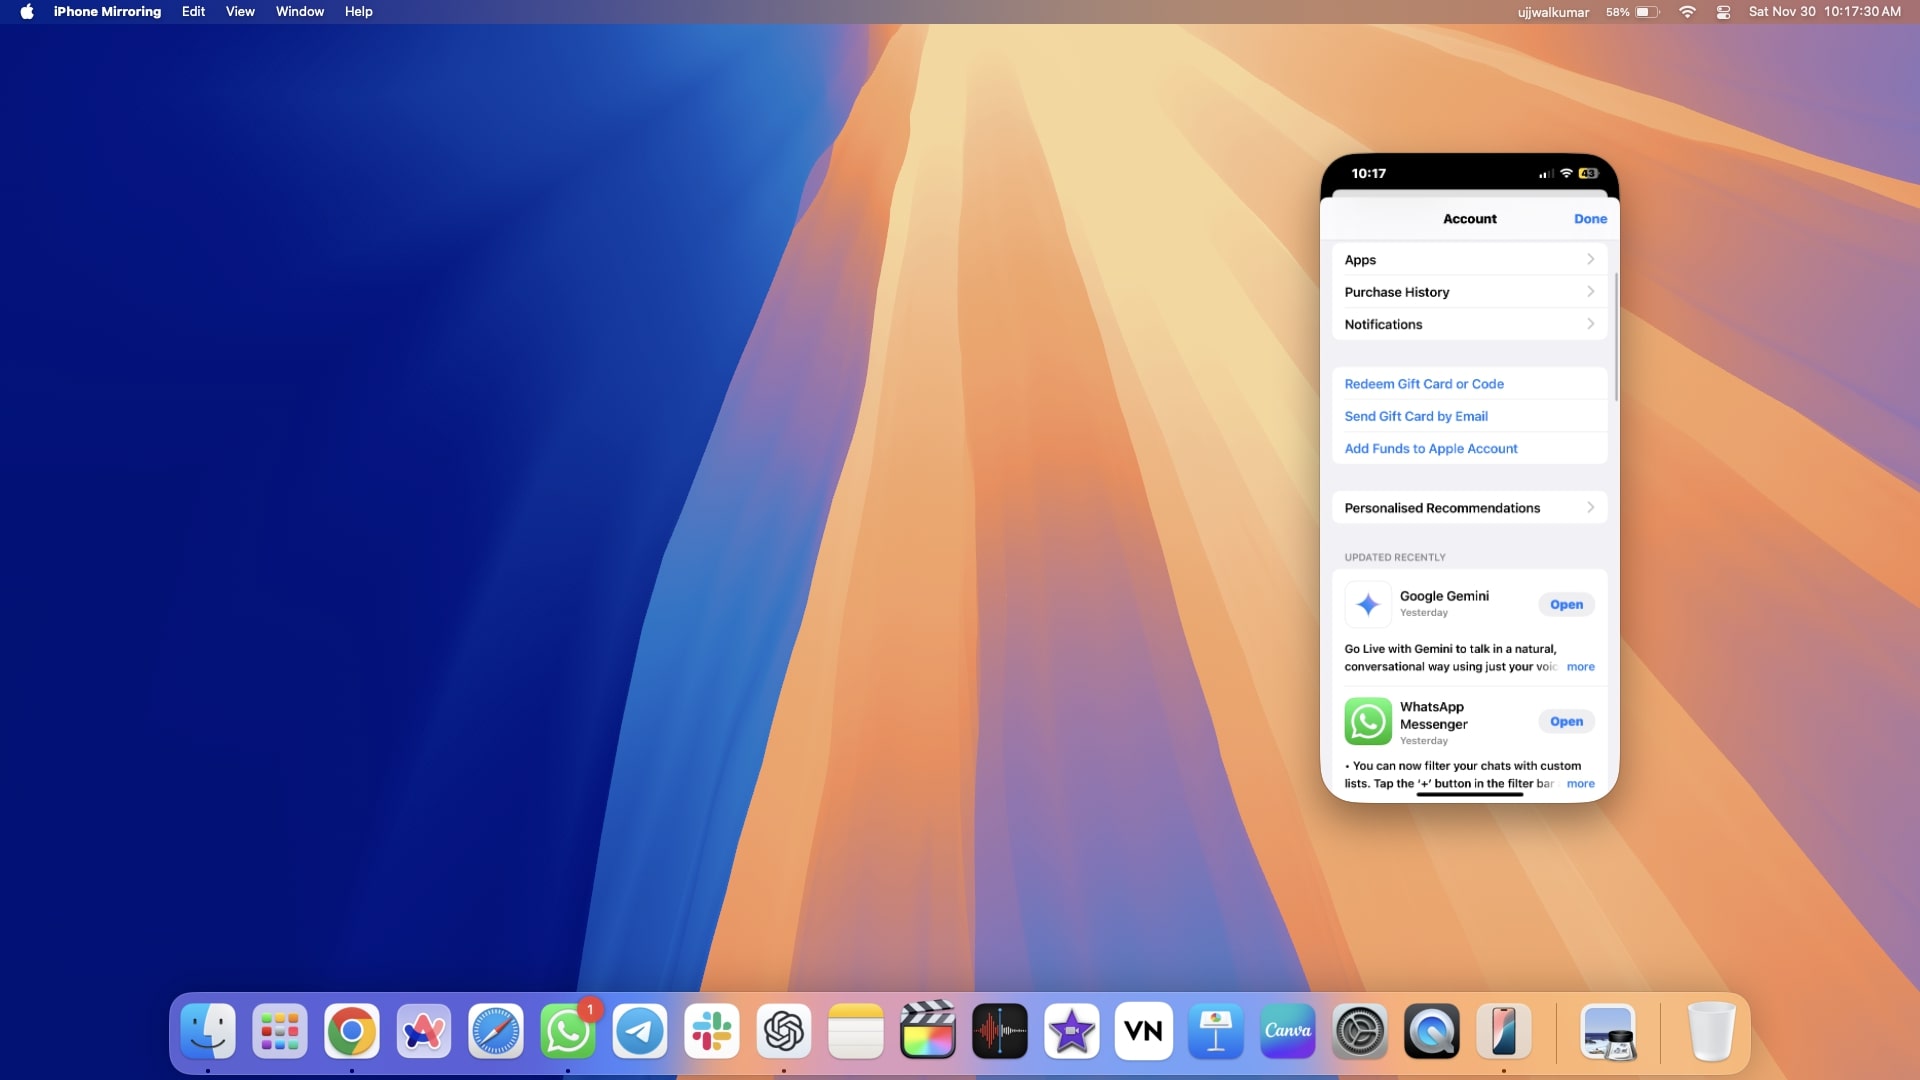Launch Keynote from the dock
The width and height of the screenshot is (1920, 1080).
pos(1216,1031)
